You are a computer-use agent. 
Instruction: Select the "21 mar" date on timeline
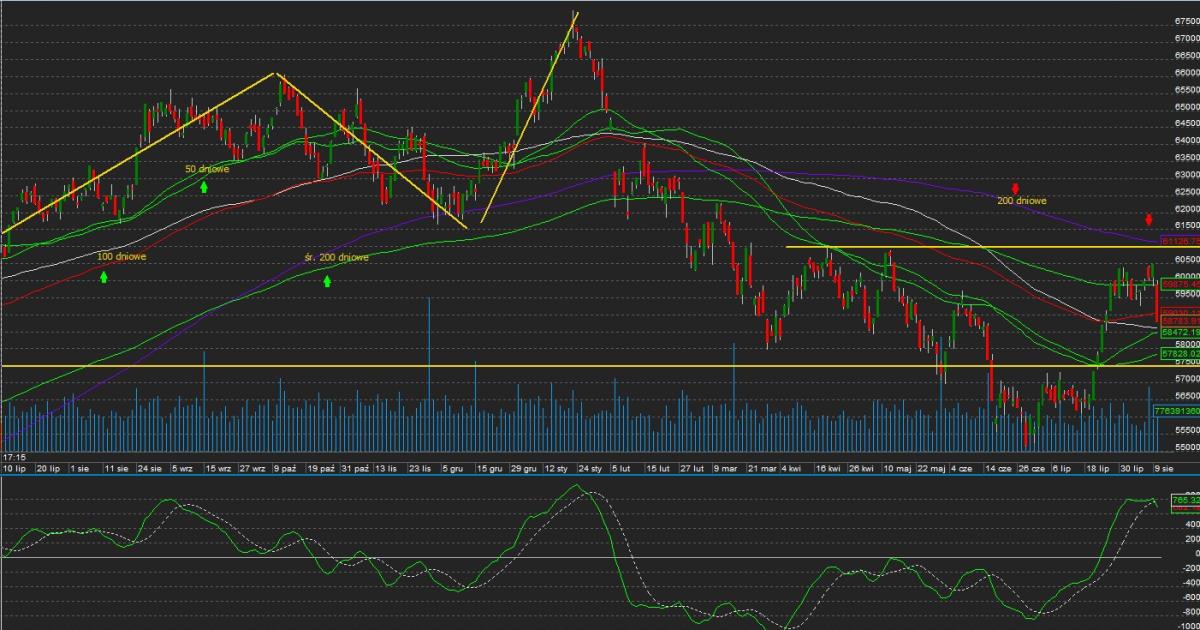click(x=761, y=468)
